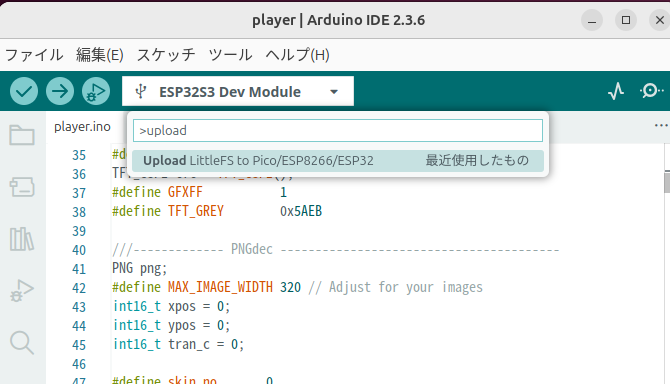The height and width of the screenshot is (384, 670).
Task: Click on TFT_GREY define text
Action: [x=196, y=211]
